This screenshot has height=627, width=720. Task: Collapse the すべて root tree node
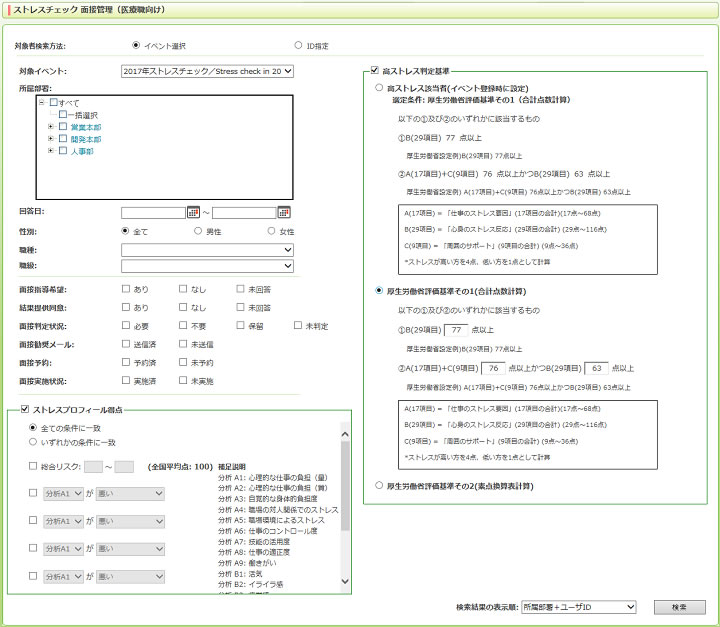(41, 102)
